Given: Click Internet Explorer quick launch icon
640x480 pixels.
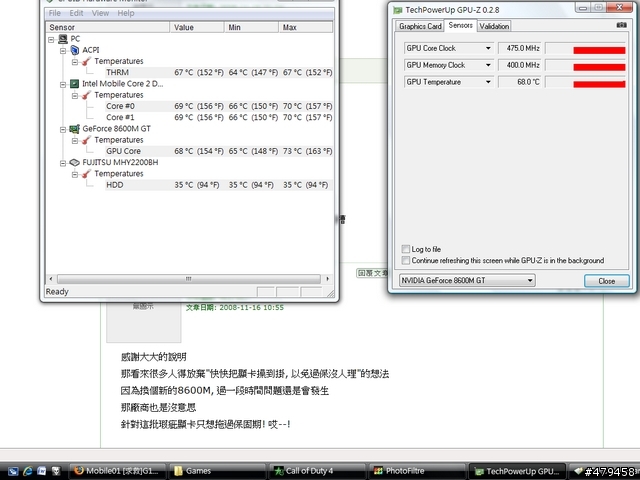Looking at the screenshot, I should click(x=27, y=471).
